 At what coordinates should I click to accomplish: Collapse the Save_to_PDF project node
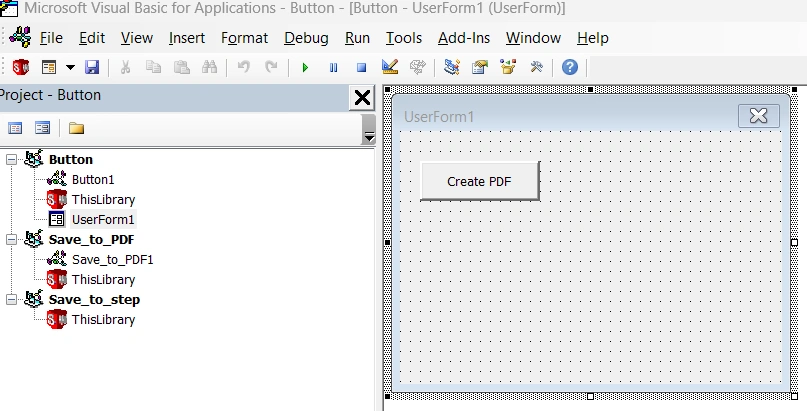(x=11, y=239)
